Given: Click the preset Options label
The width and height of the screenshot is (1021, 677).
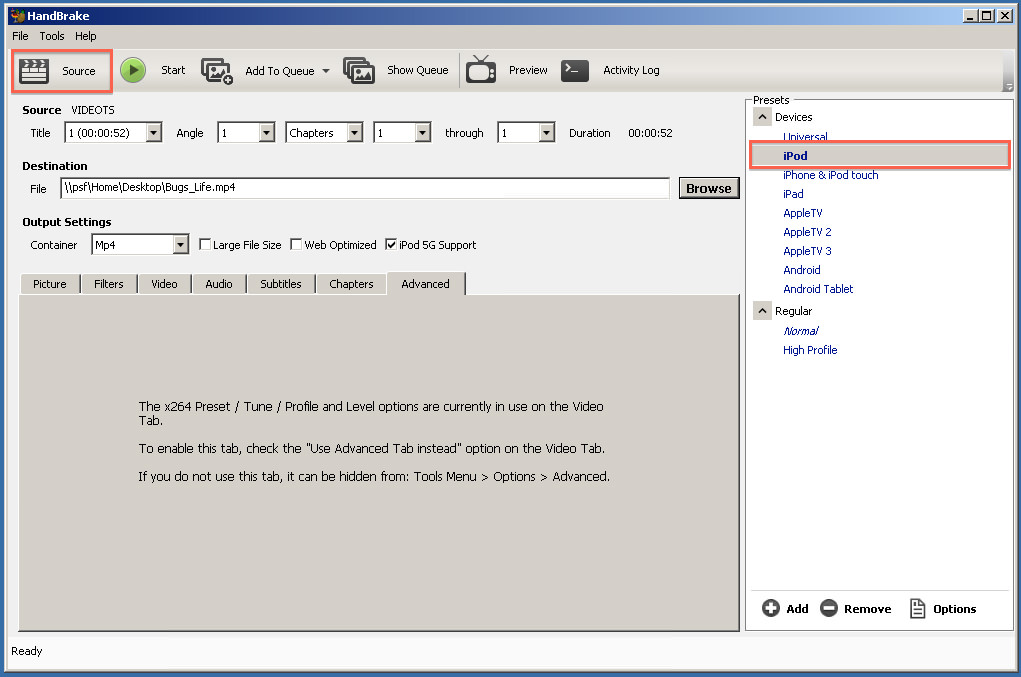Looking at the screenshot, I should click(x=955, y=609).
